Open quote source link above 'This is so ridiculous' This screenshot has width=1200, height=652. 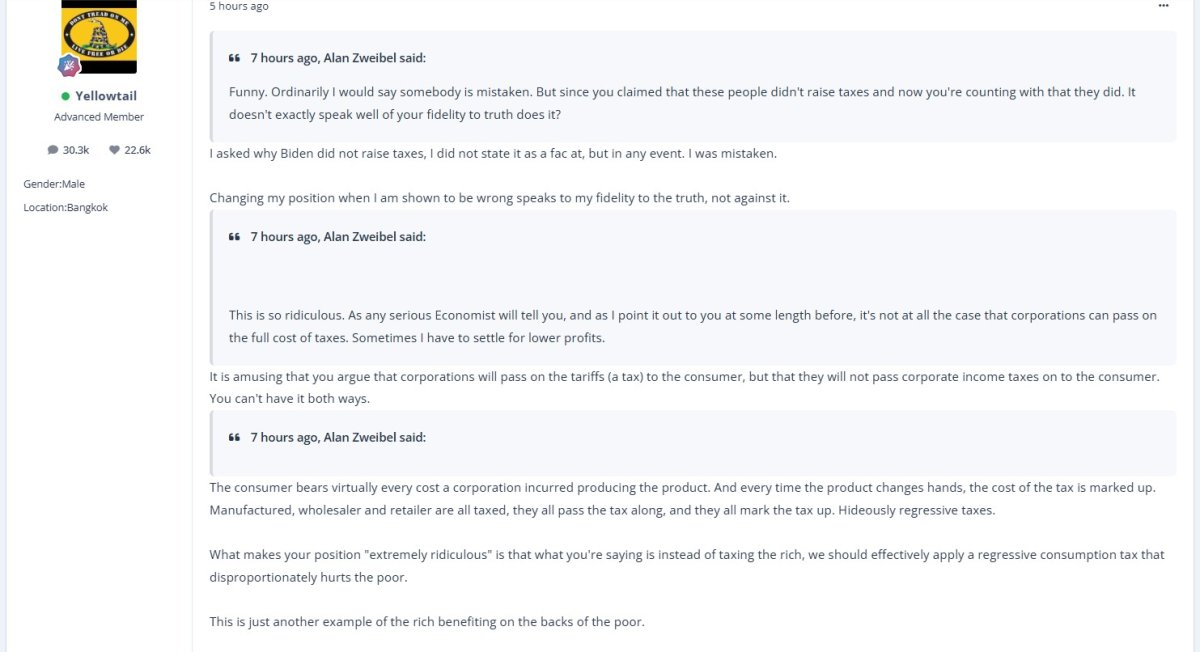point(338,237)
